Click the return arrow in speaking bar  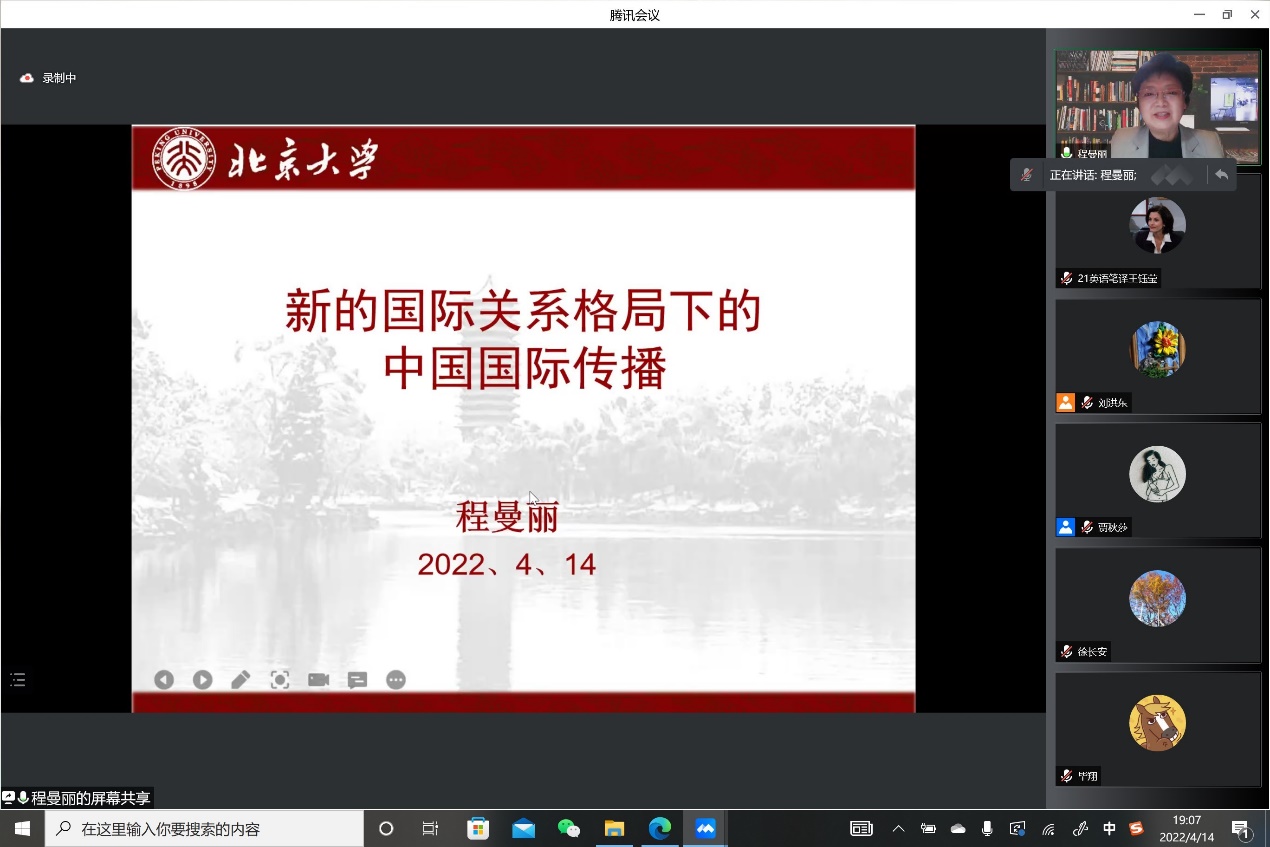(x=1221, y=175)
